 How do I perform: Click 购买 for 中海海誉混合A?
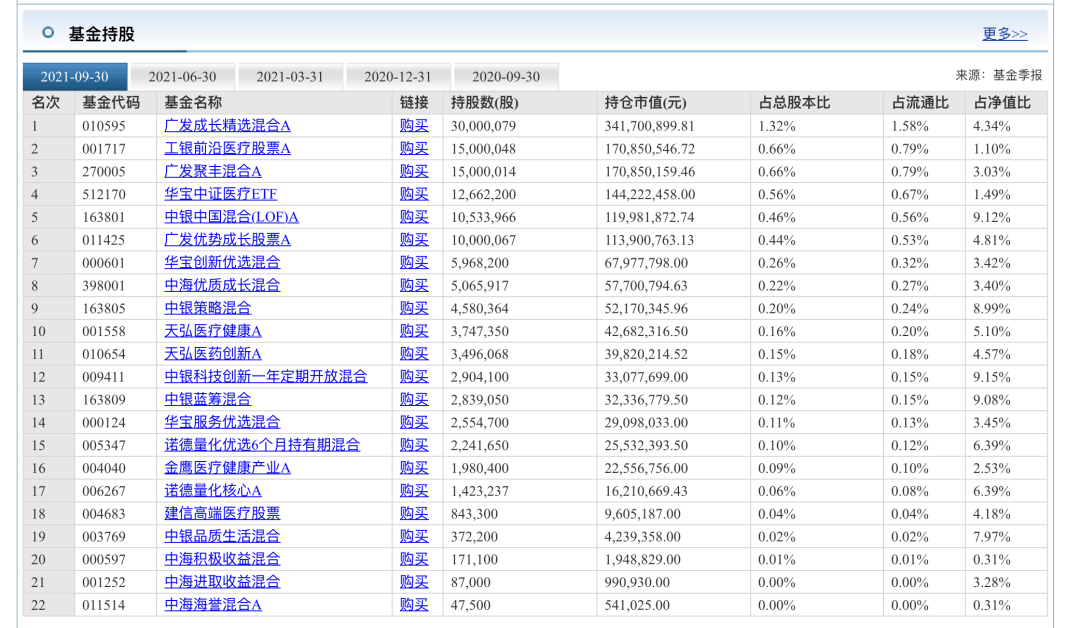414,605
